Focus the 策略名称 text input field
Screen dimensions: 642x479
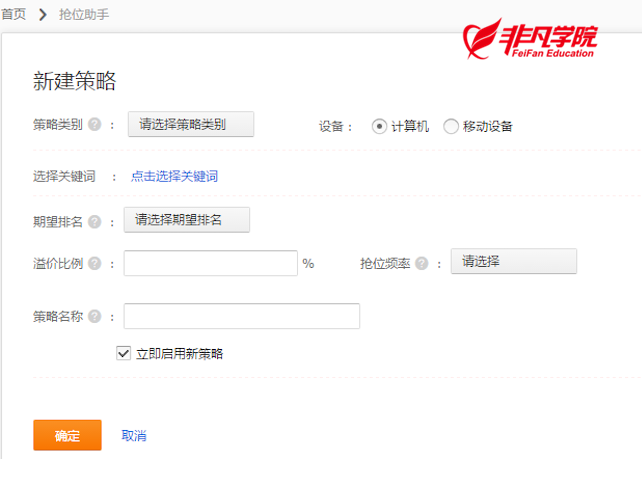(242, 316)
